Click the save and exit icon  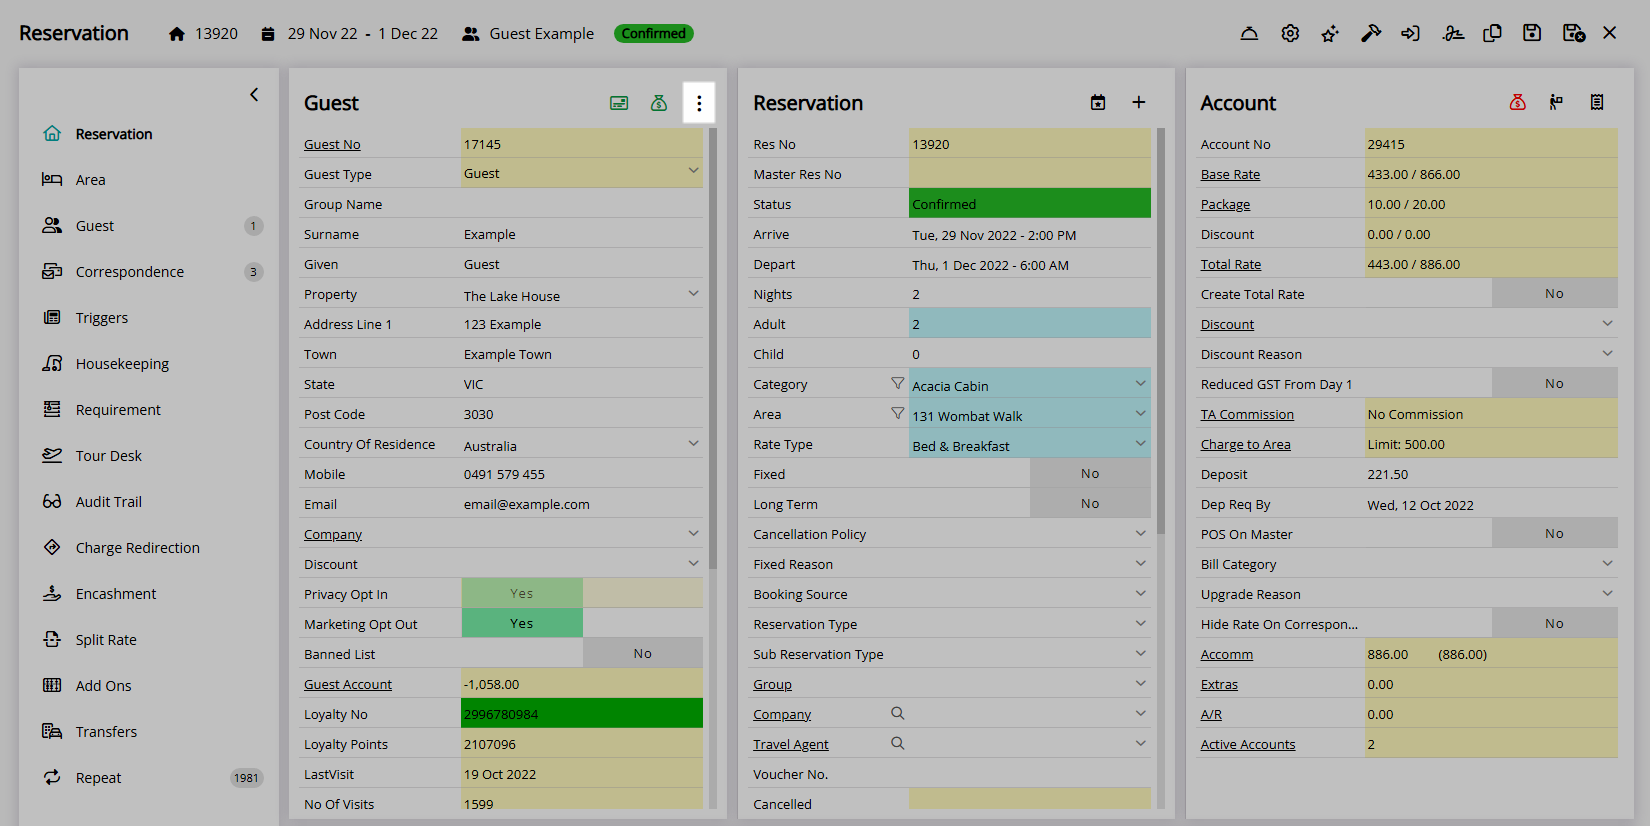tap(1573, 33)
